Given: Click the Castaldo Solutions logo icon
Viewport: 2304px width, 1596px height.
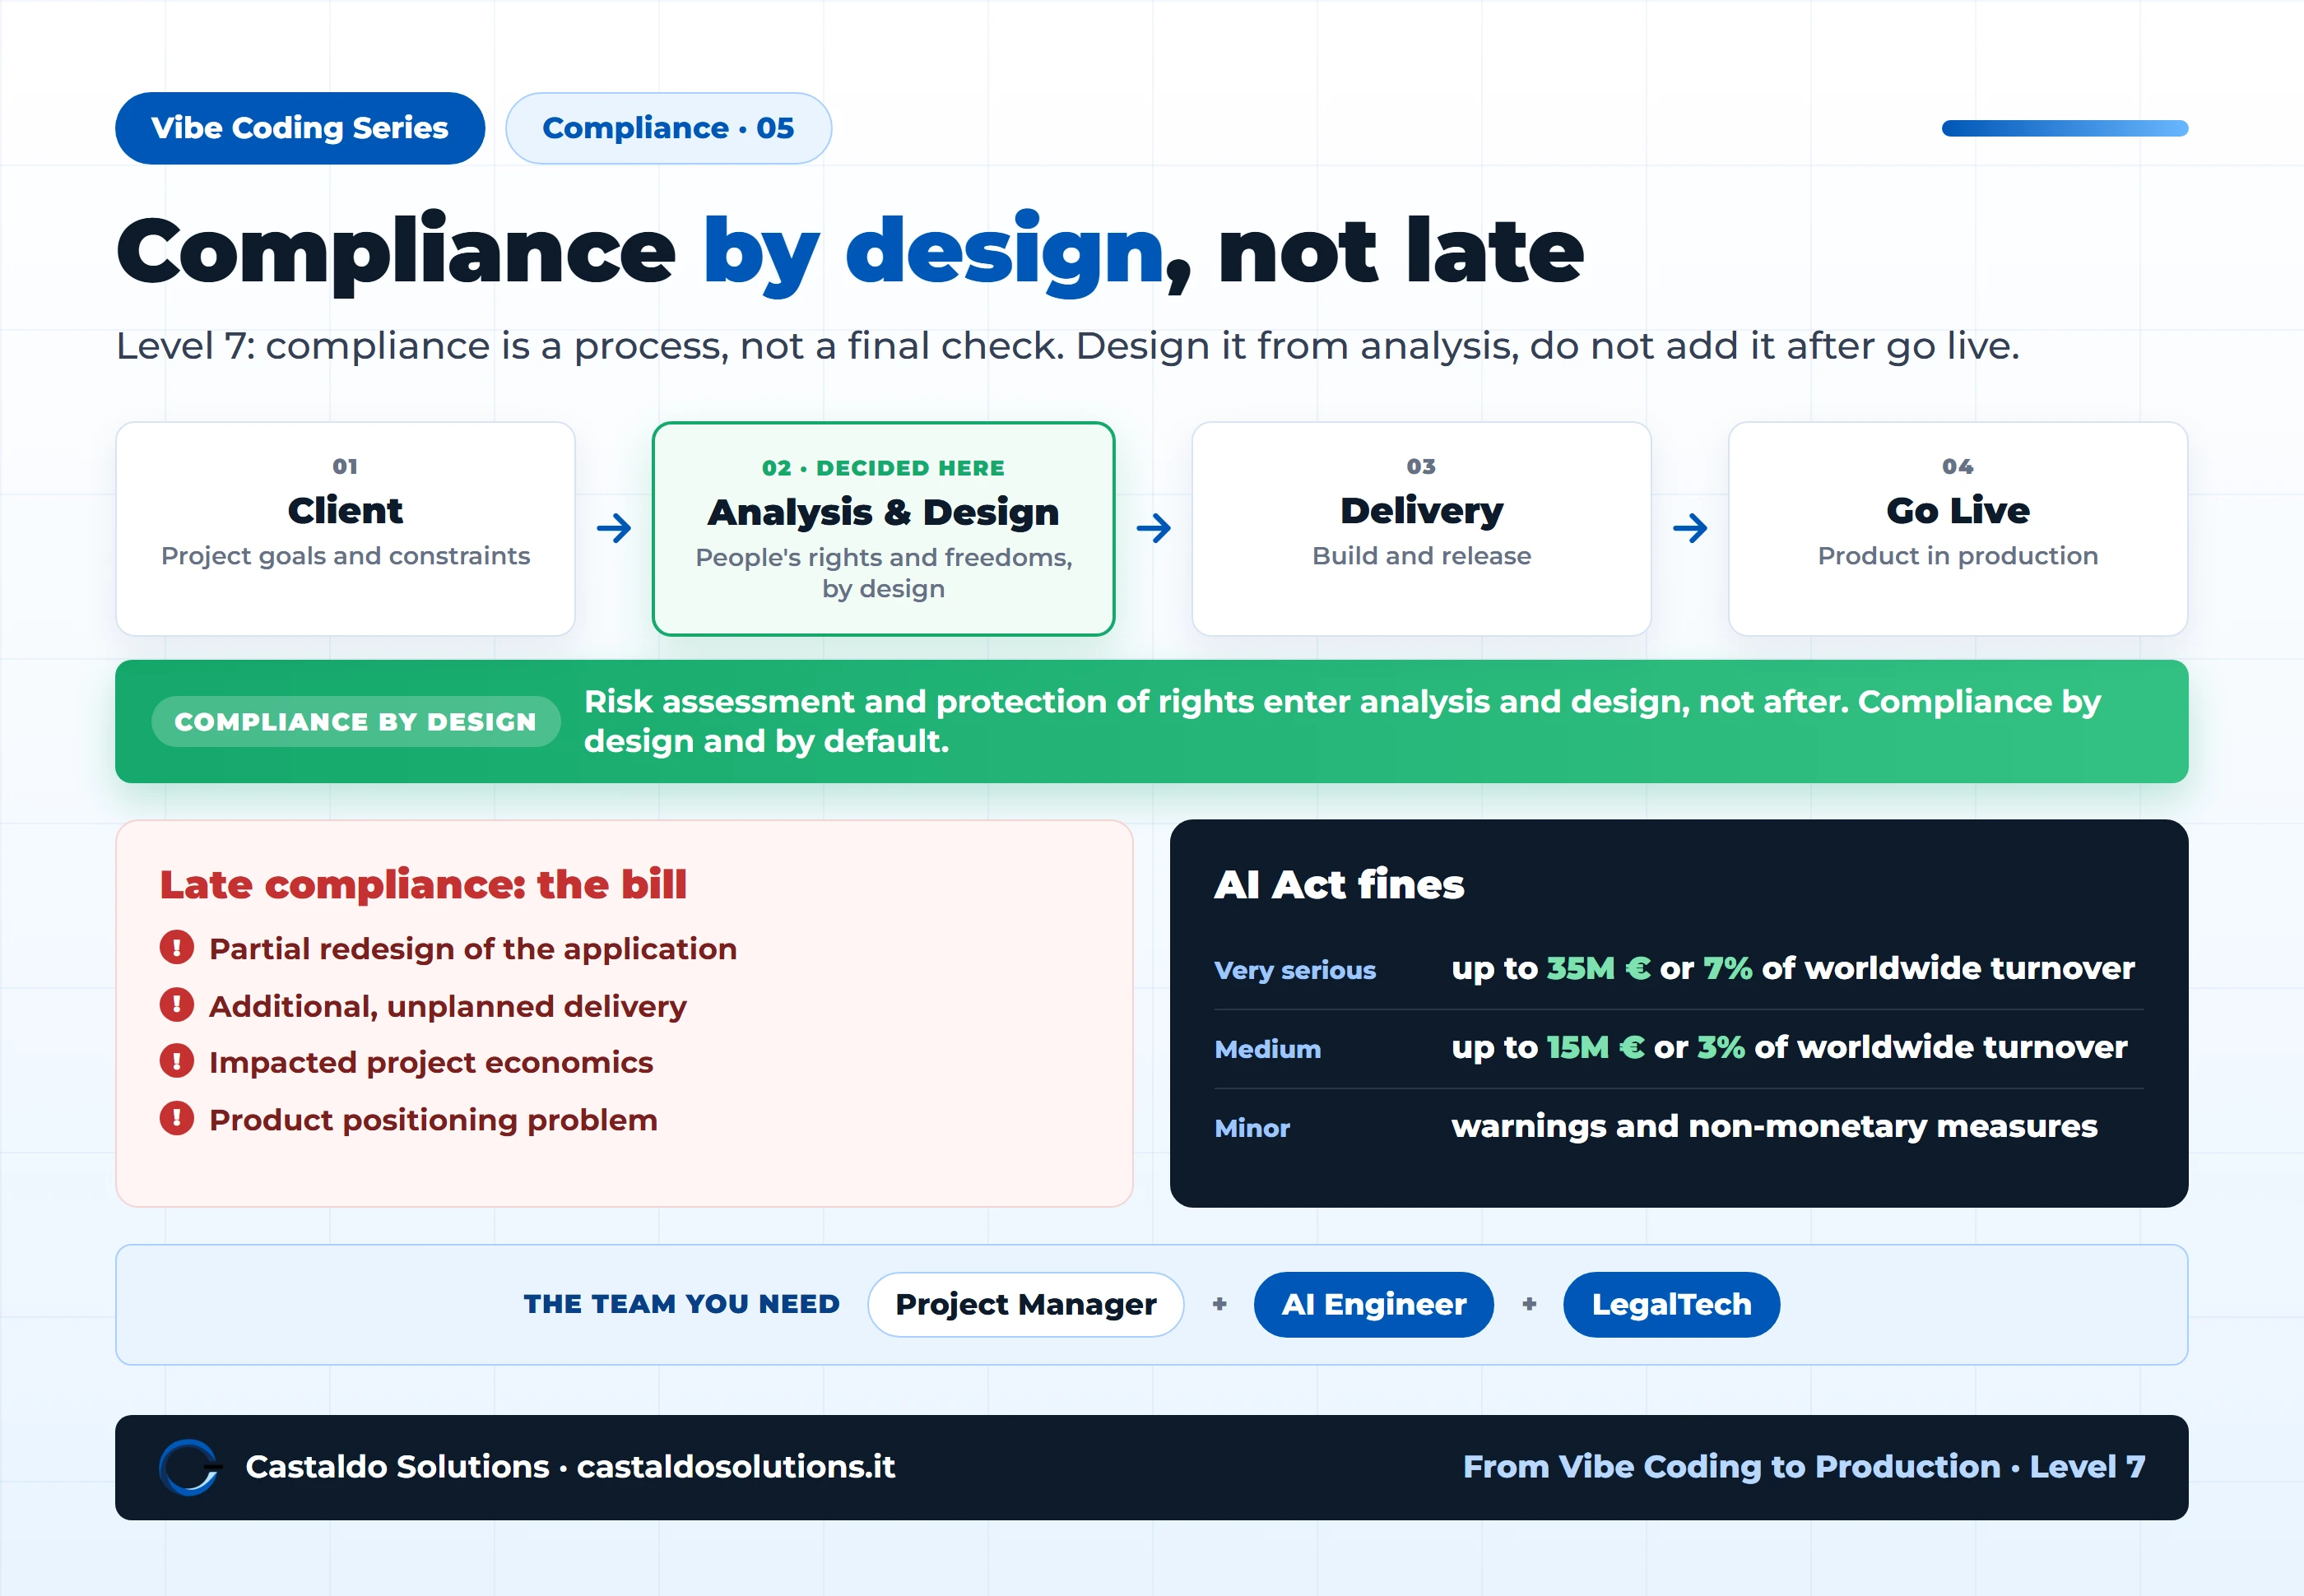Looking at the screenshot, I should 190,1467.
